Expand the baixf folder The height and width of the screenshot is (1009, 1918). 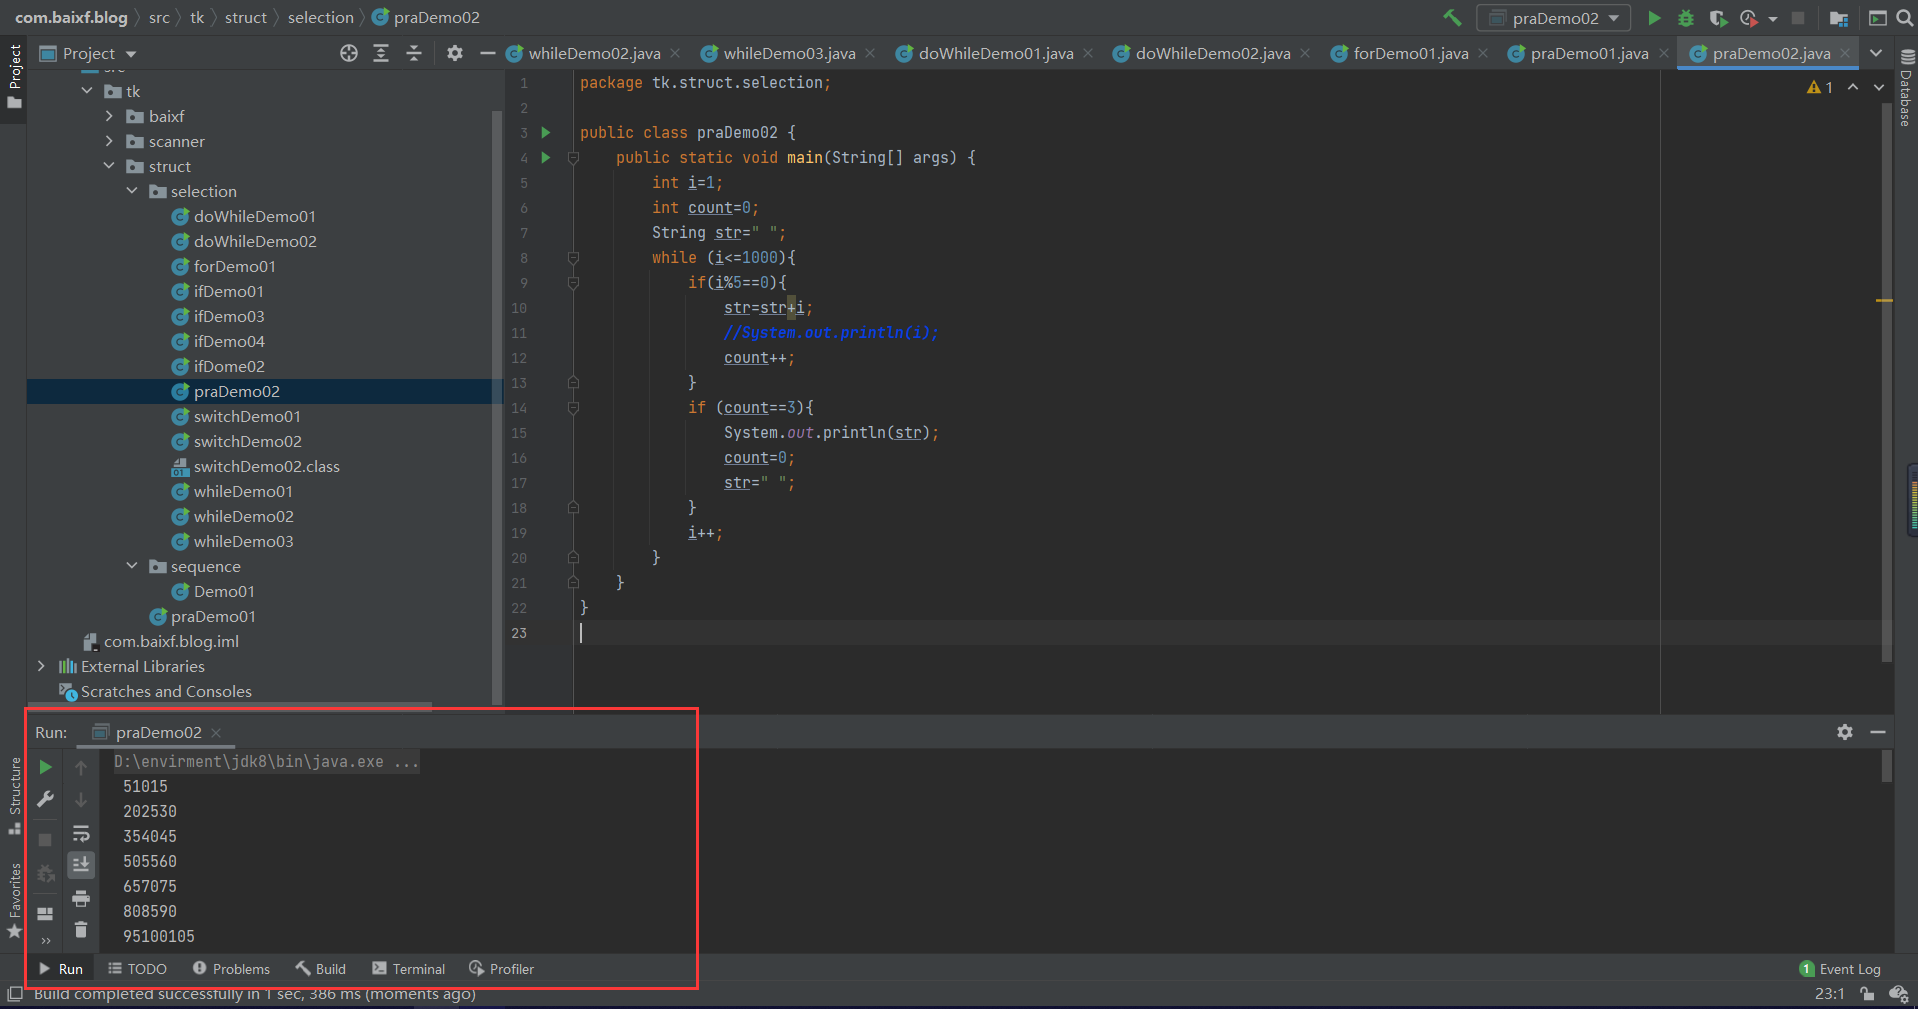109,116
